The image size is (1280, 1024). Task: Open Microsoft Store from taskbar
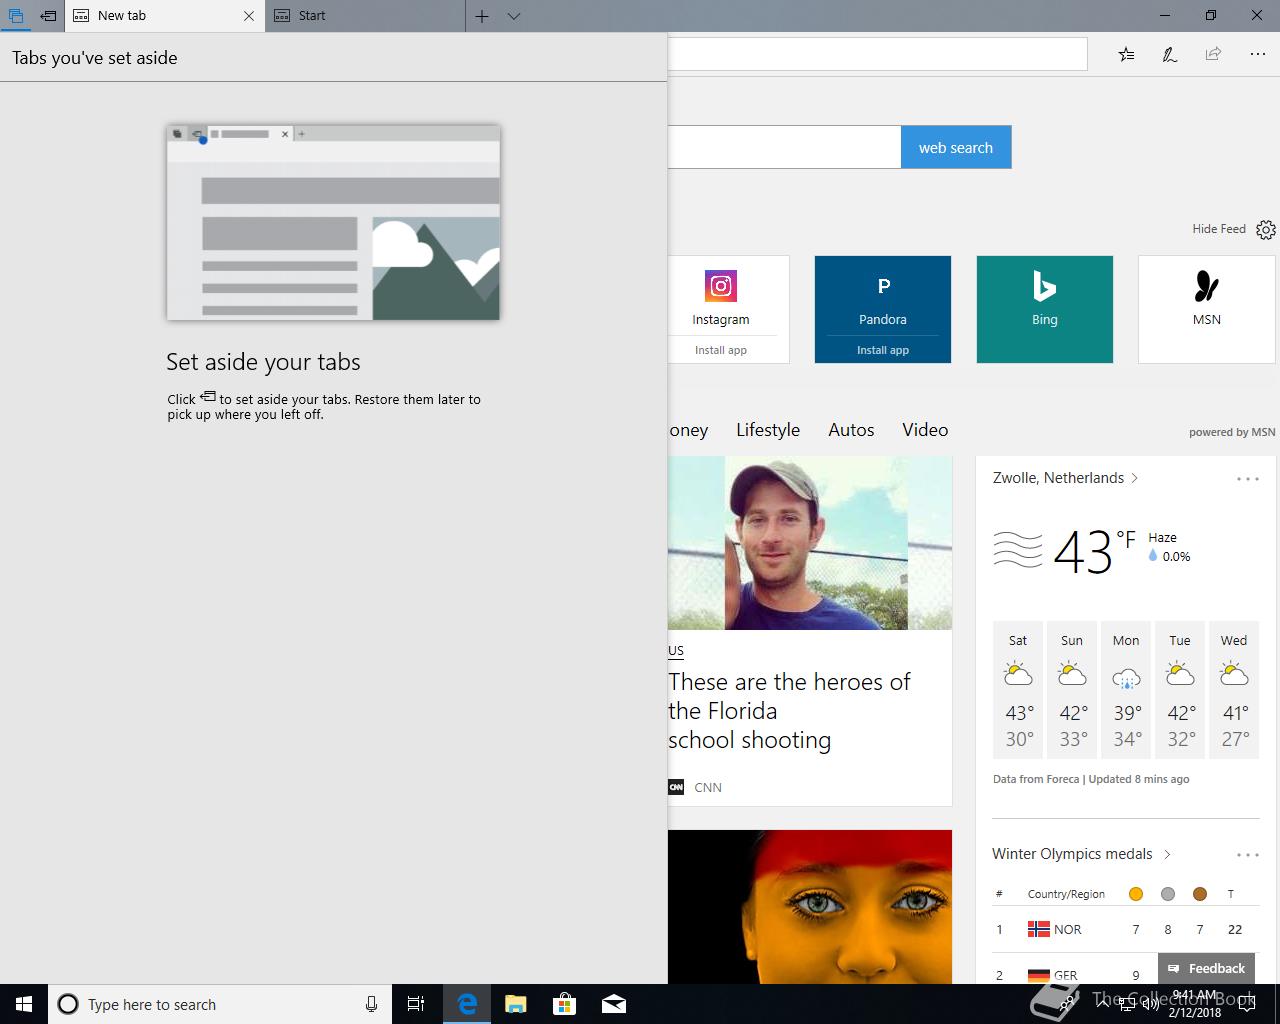click(x=565, y=1004)
